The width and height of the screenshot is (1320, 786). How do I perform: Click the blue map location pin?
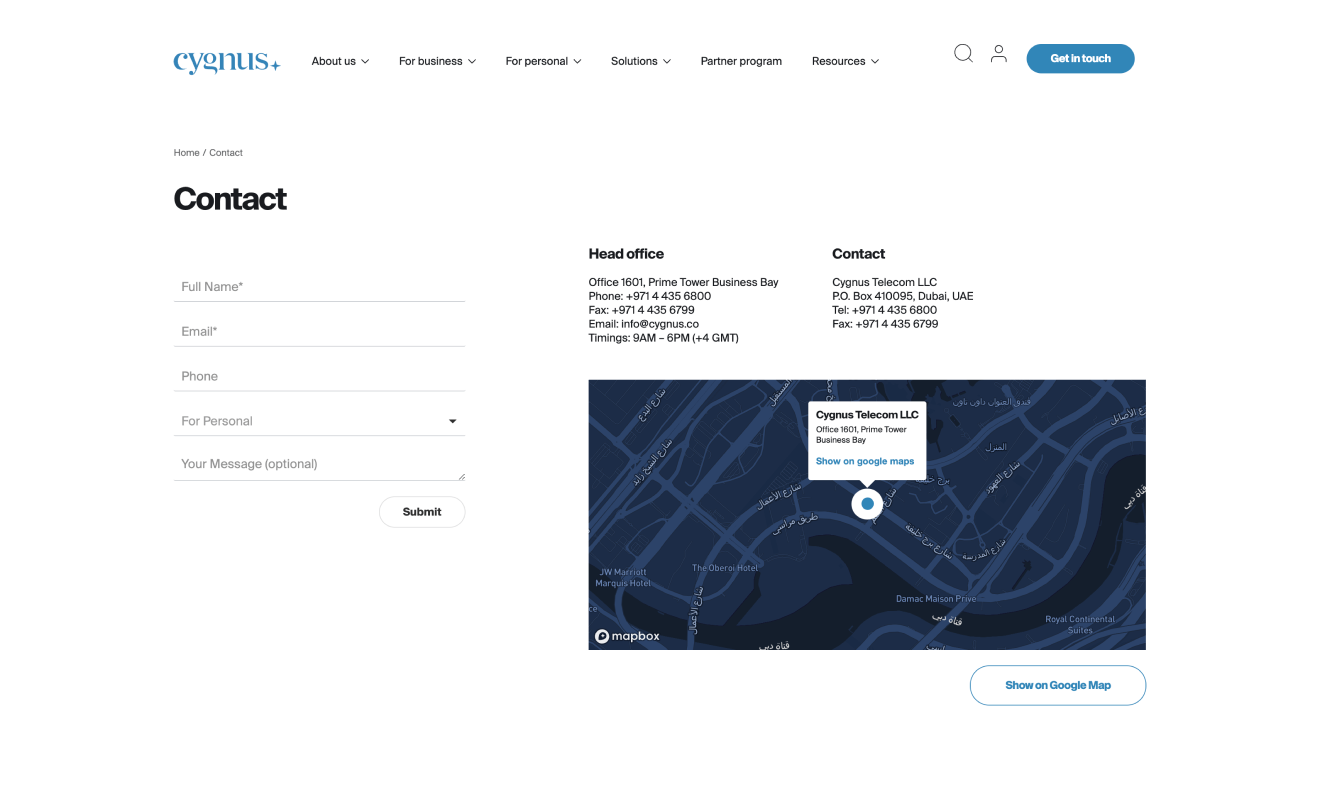pyautogui.click(x=867, y=504)
